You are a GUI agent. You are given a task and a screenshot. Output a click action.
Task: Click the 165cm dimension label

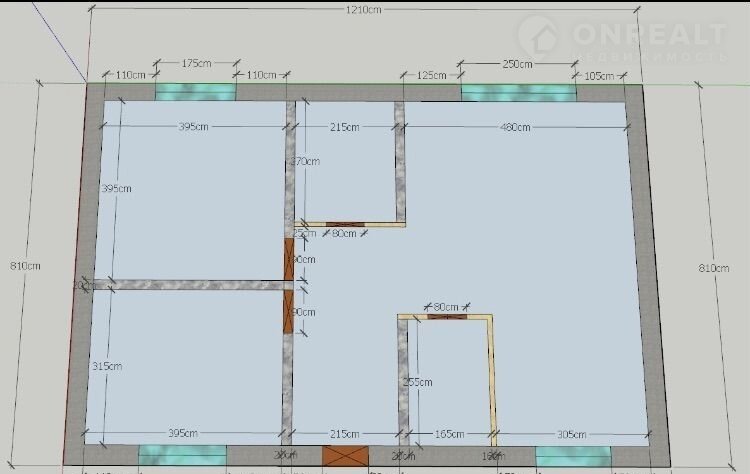448,434
